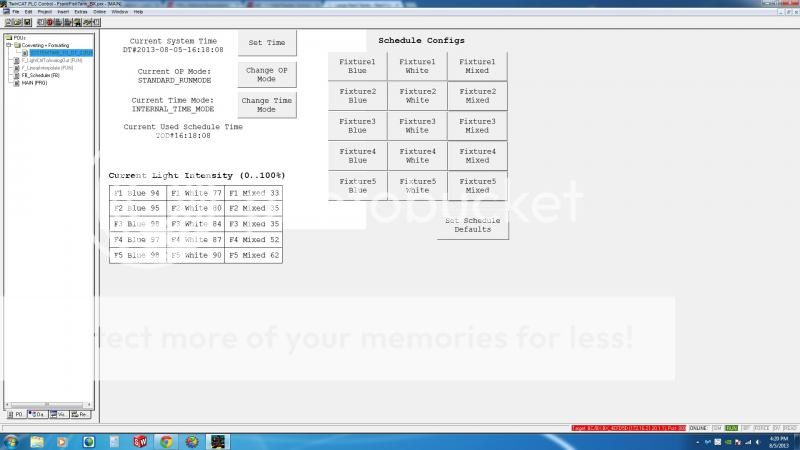Open SolidWorks from the taskbar

click(140, 440)
